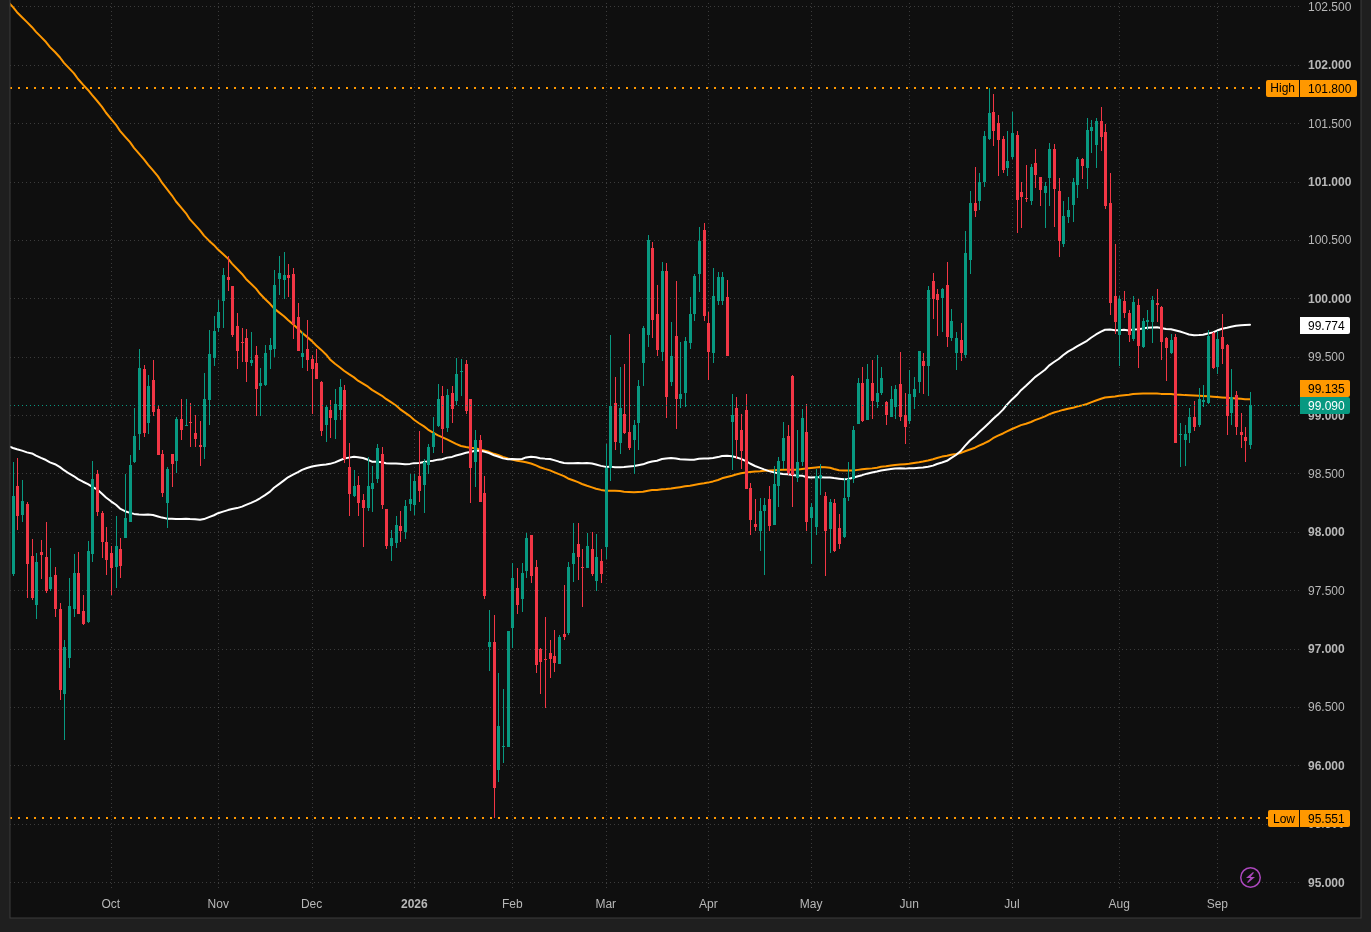Select the 2026 year label on time axis
This screenshot has height=932, width=1371.
(x=414, y=904)
